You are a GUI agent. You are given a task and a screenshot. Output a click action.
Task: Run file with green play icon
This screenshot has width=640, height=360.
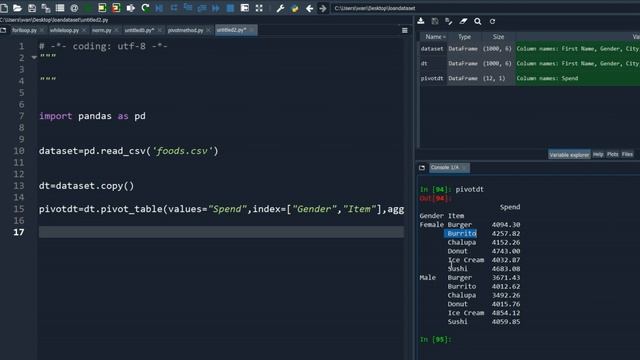pos(88,8)
